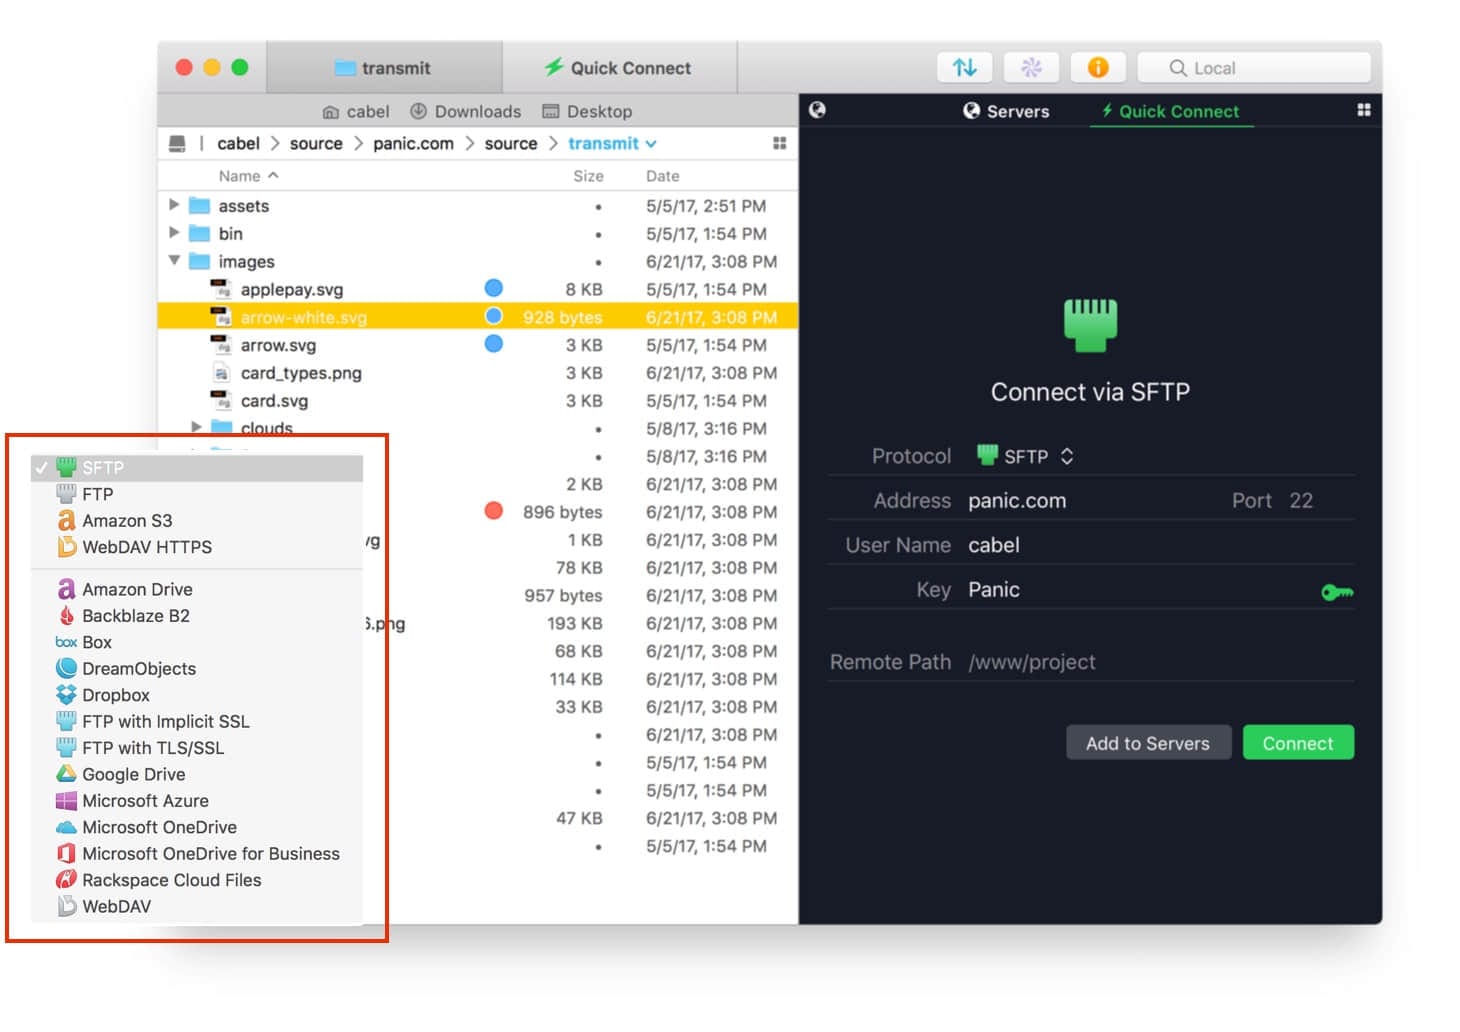1460x1032 pixels.
Task: Click the Rackspace Cloud Files icon
Action: [x=66, y=879]
